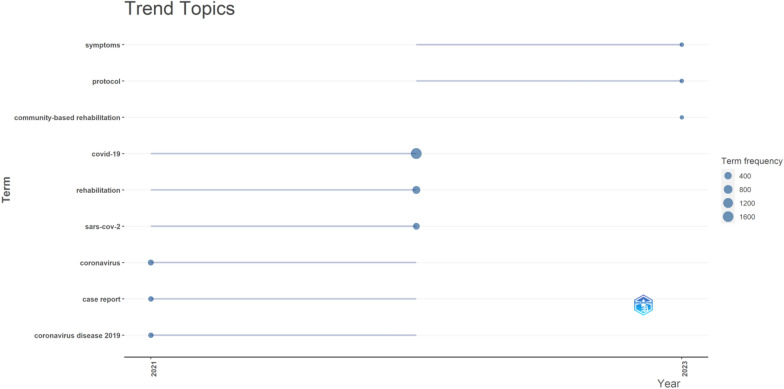Click the 400 term frequency legend circle
The height and width of the screenshot is (389, 784).
click(728, 176)
